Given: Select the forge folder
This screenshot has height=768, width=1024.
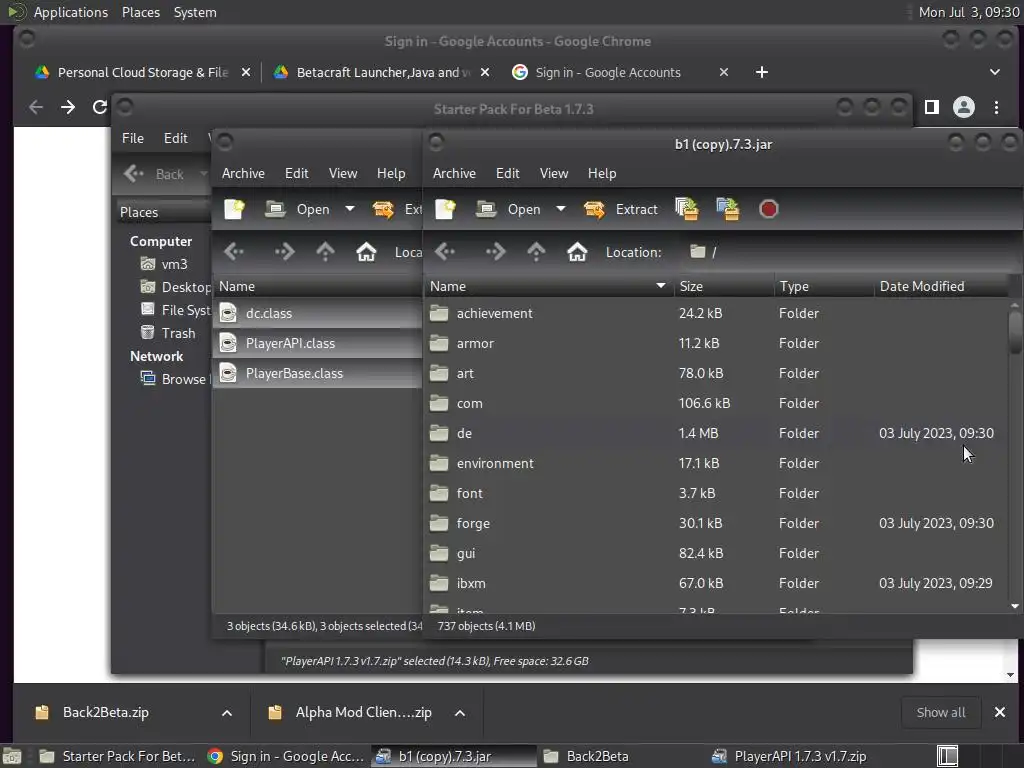Looking at the screenshot, I should (x=716, y=524).
